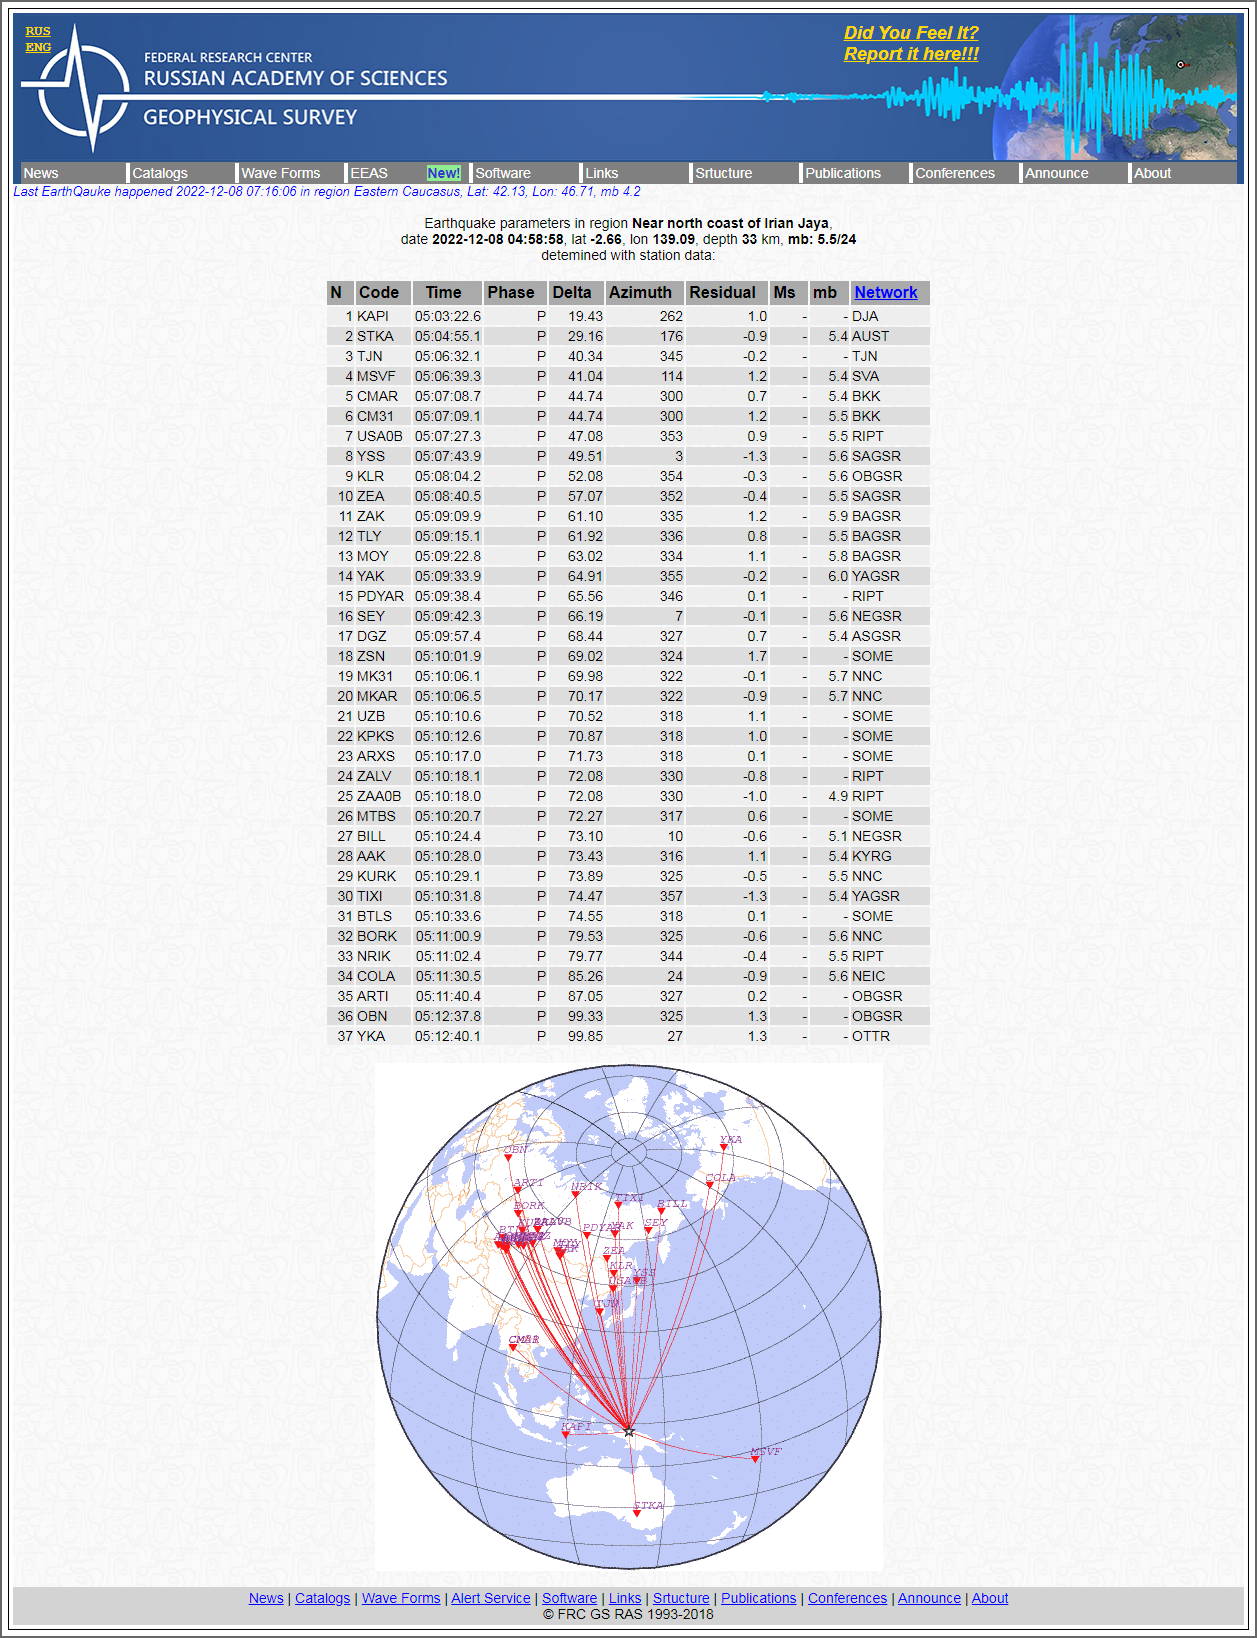Open footer Links link
Image resolution: width=1257 pixels, height=1638 pixels.
[x=625, y=1598]
